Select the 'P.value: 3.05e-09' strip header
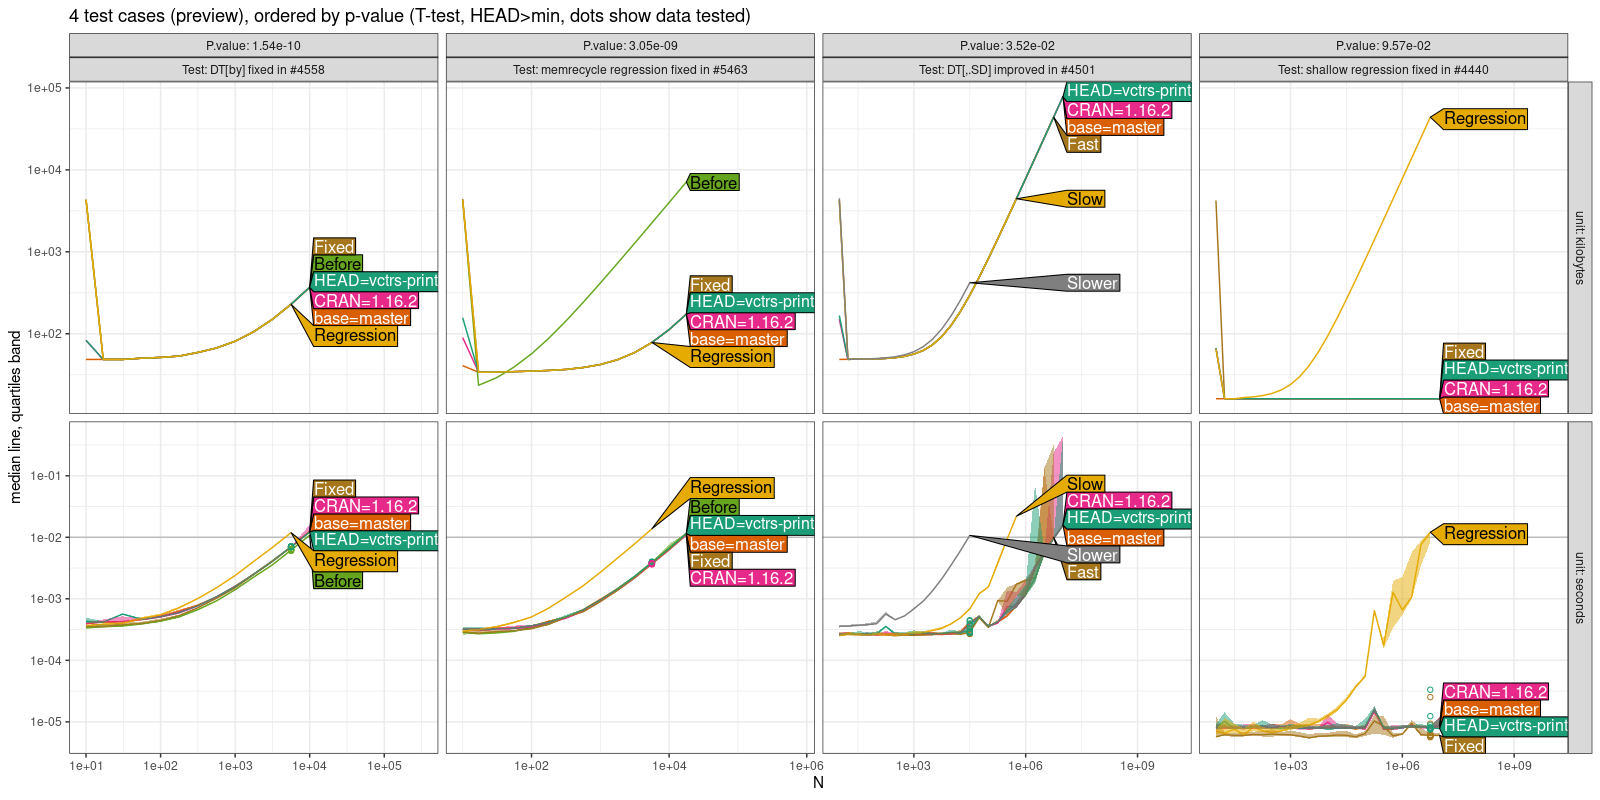1600x800 pixels. click(x=630, y=46)
